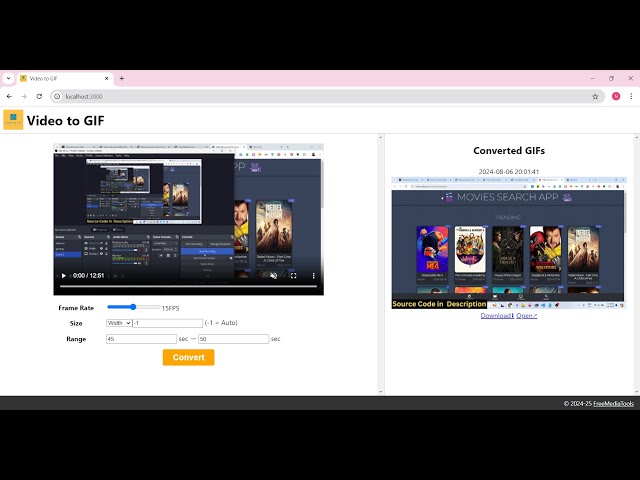Switch to the Video to GIF tab
Screen dimensions: 640x480
pos(60,78)
